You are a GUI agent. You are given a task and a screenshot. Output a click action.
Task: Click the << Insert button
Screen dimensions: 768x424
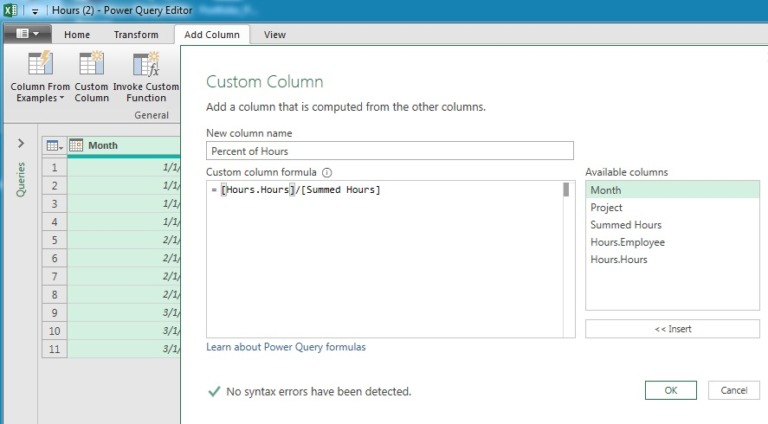672,329
